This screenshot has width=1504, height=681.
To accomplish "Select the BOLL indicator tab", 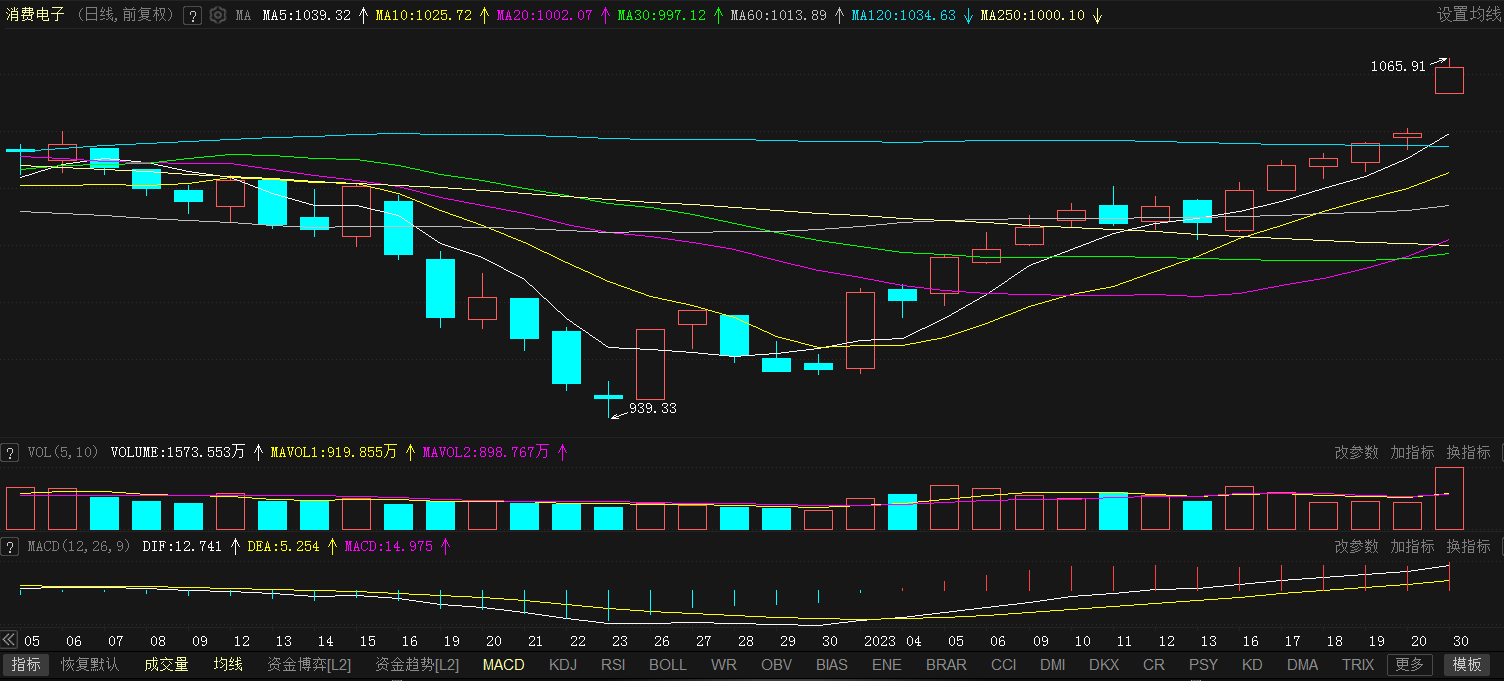I will [667, 665].
